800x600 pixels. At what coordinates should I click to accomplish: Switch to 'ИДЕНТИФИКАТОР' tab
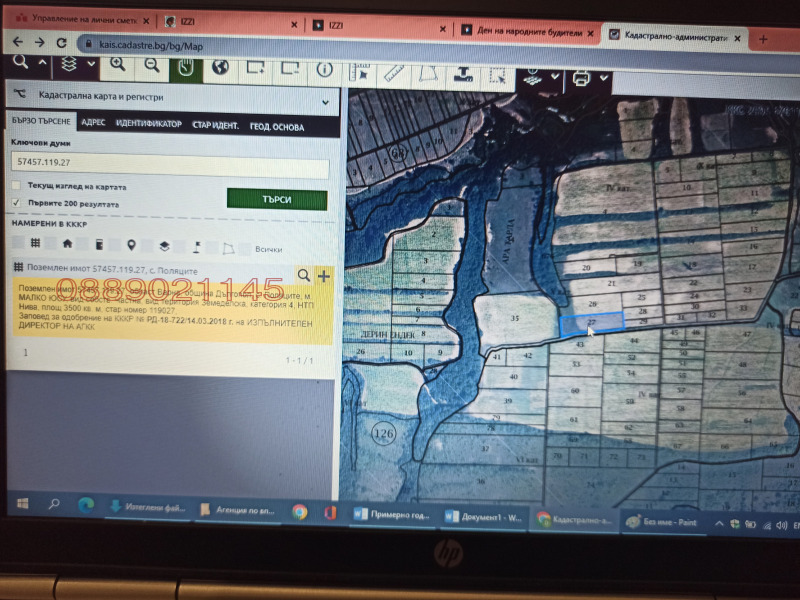[148, 124]
